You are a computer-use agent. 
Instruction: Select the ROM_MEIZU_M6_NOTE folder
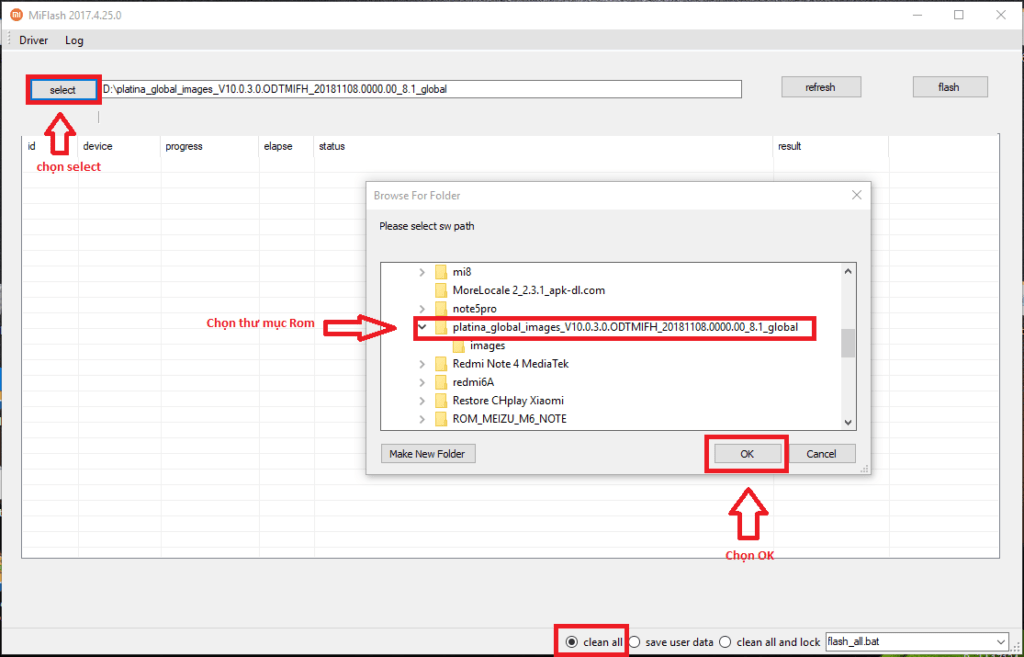tap(509, 419)
